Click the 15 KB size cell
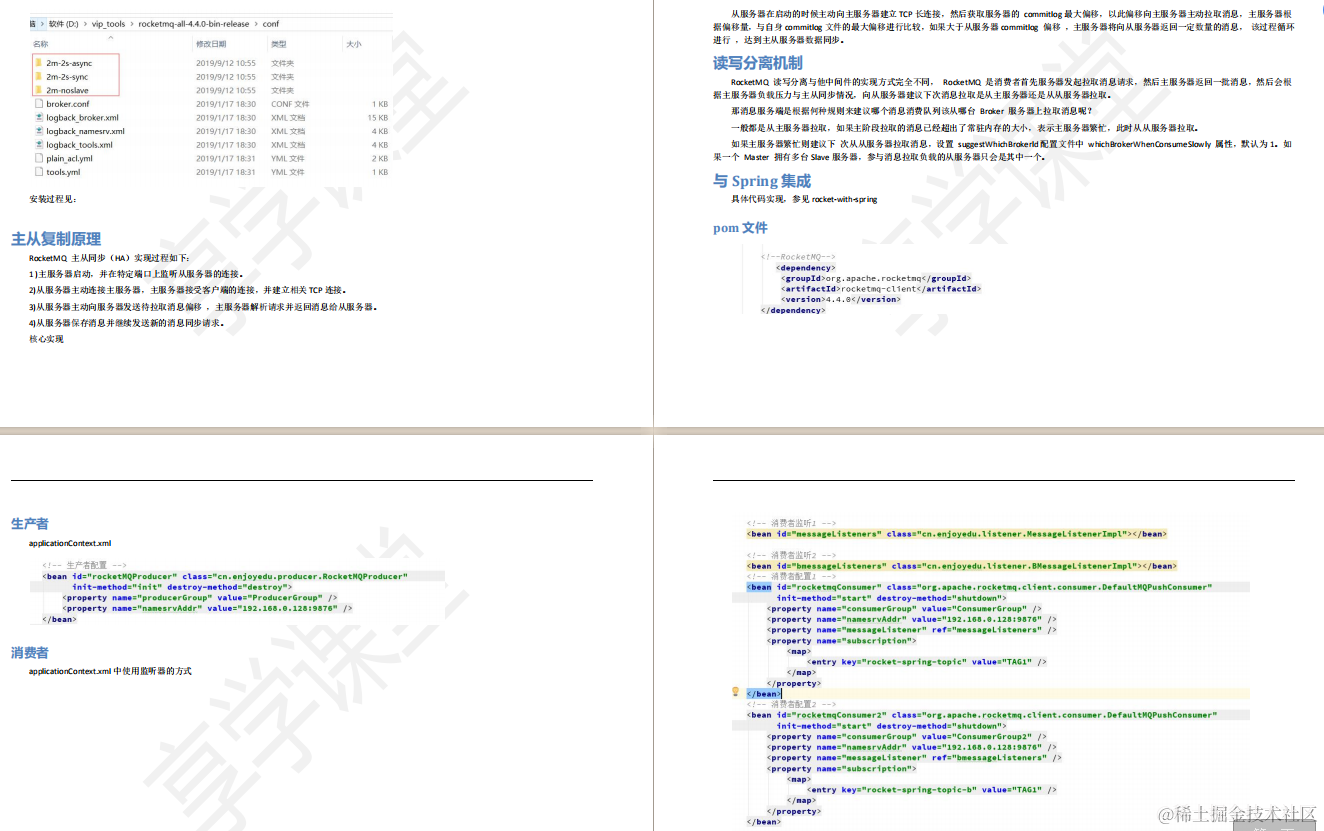1324x831 pixels. (x=378, y=118)
